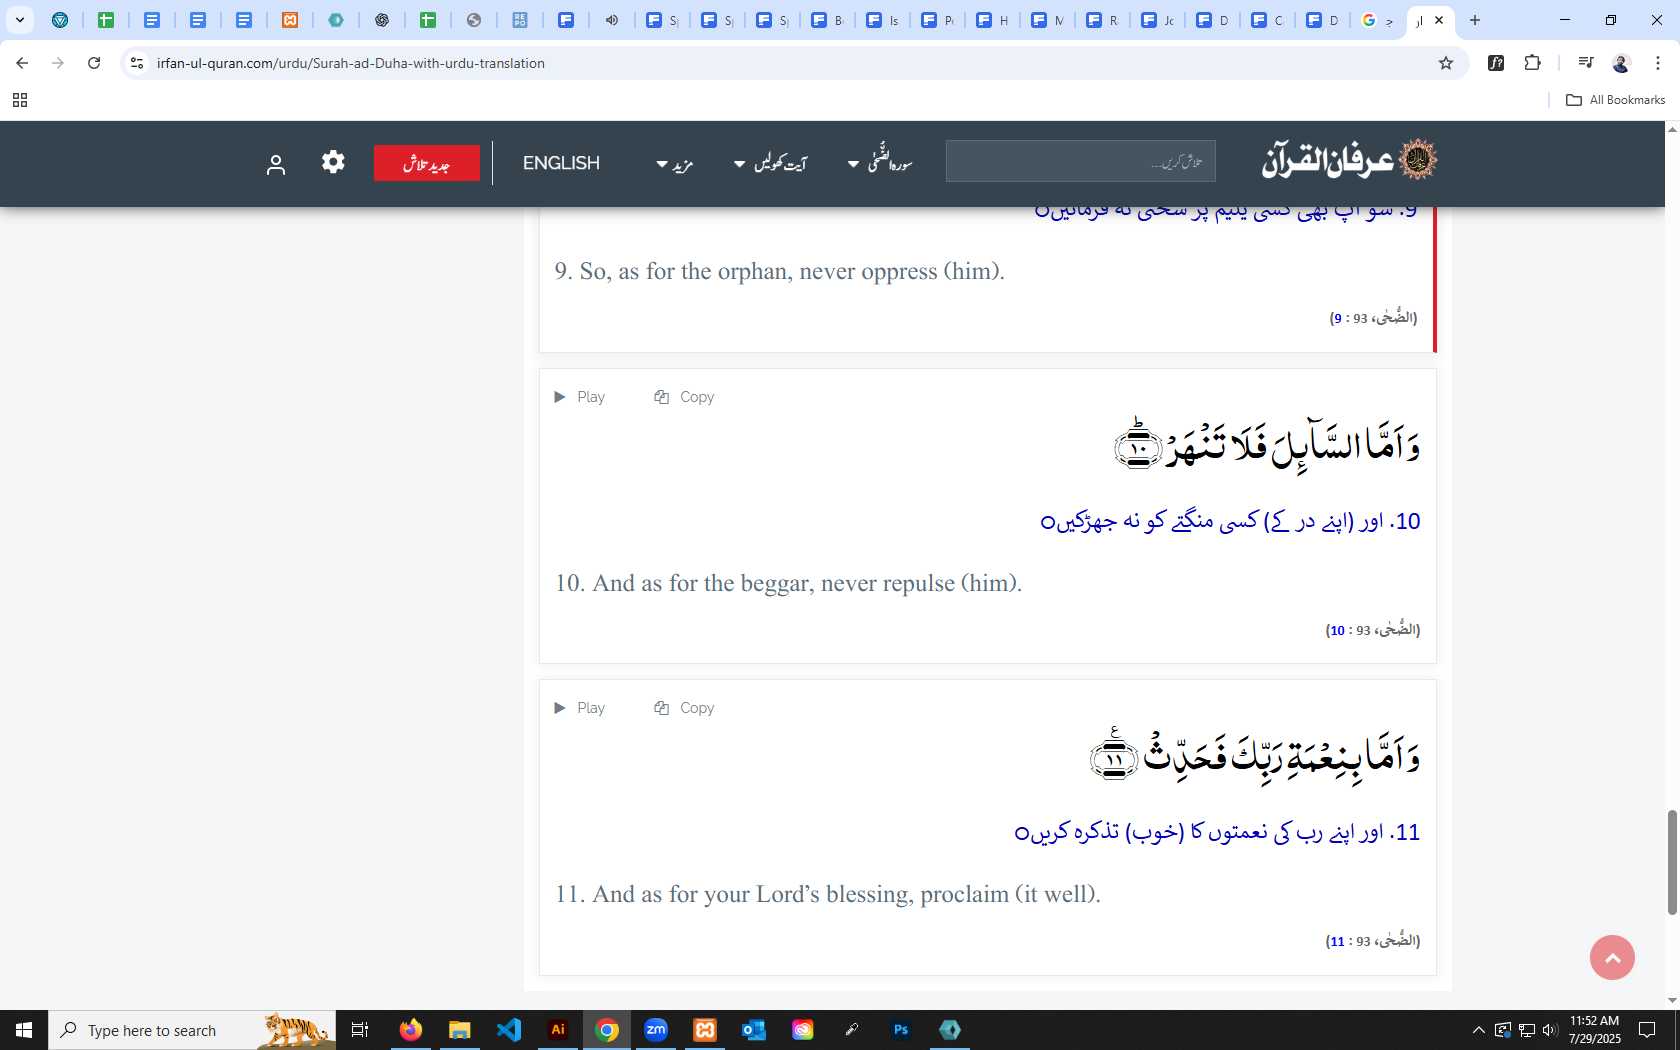Viewport: 1680px width, 1050px height.
Task: Click the font extension icon in toolbar
Action: click(x=1496, y=63)
